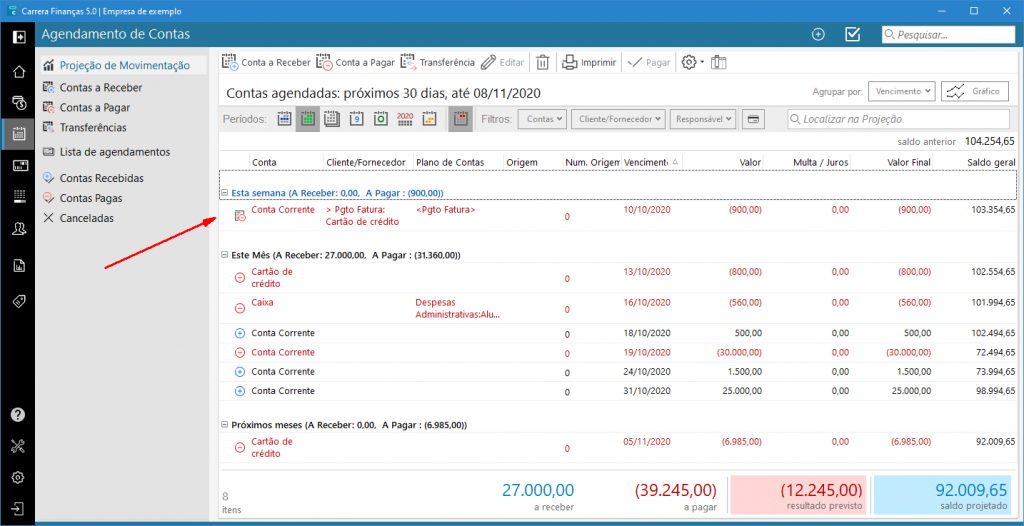Open the Vencimento group-by dropdown
1024x526 pixels.
tap(901, 91)
